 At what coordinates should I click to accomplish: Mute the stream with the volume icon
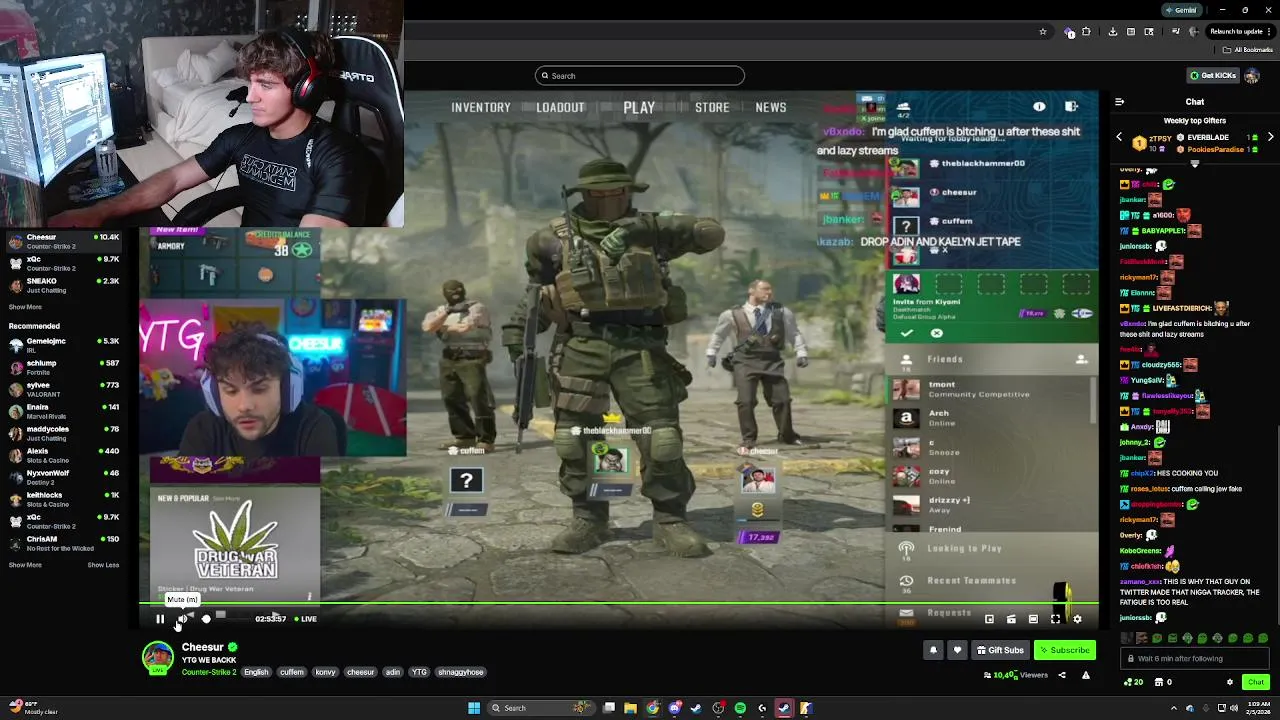click(182, 619)
